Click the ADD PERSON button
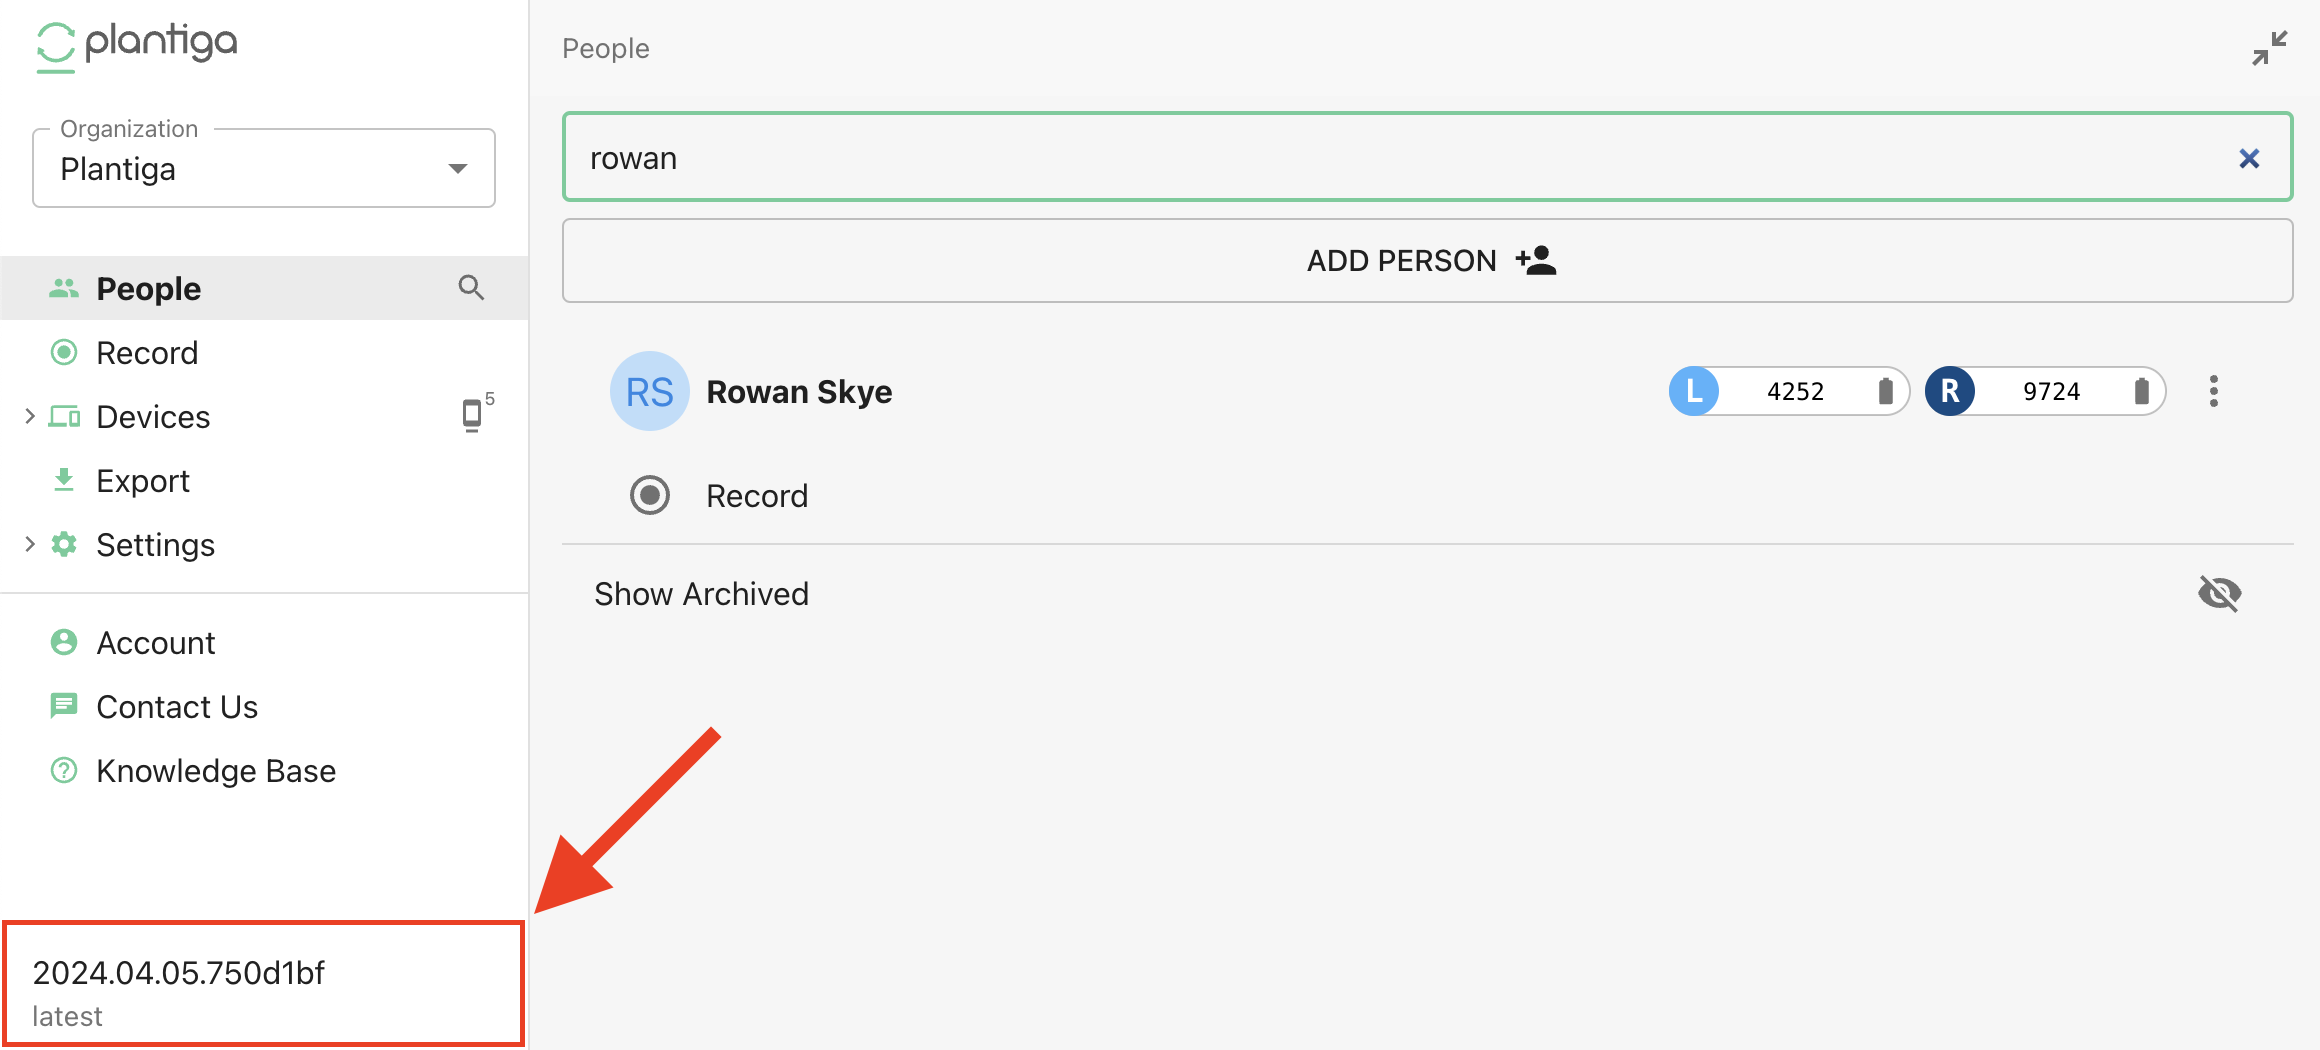 [1427, 261]
